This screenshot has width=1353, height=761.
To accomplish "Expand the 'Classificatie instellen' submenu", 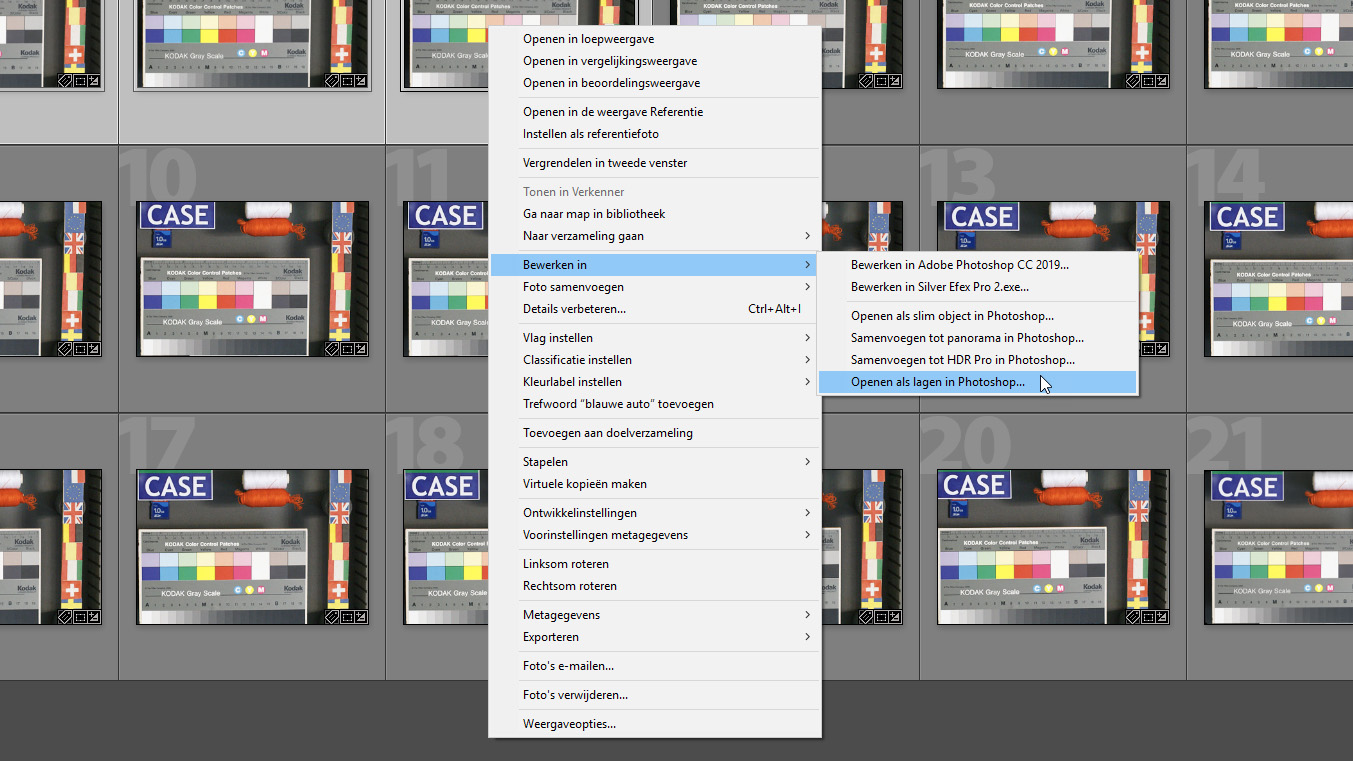I will (655, 360).
